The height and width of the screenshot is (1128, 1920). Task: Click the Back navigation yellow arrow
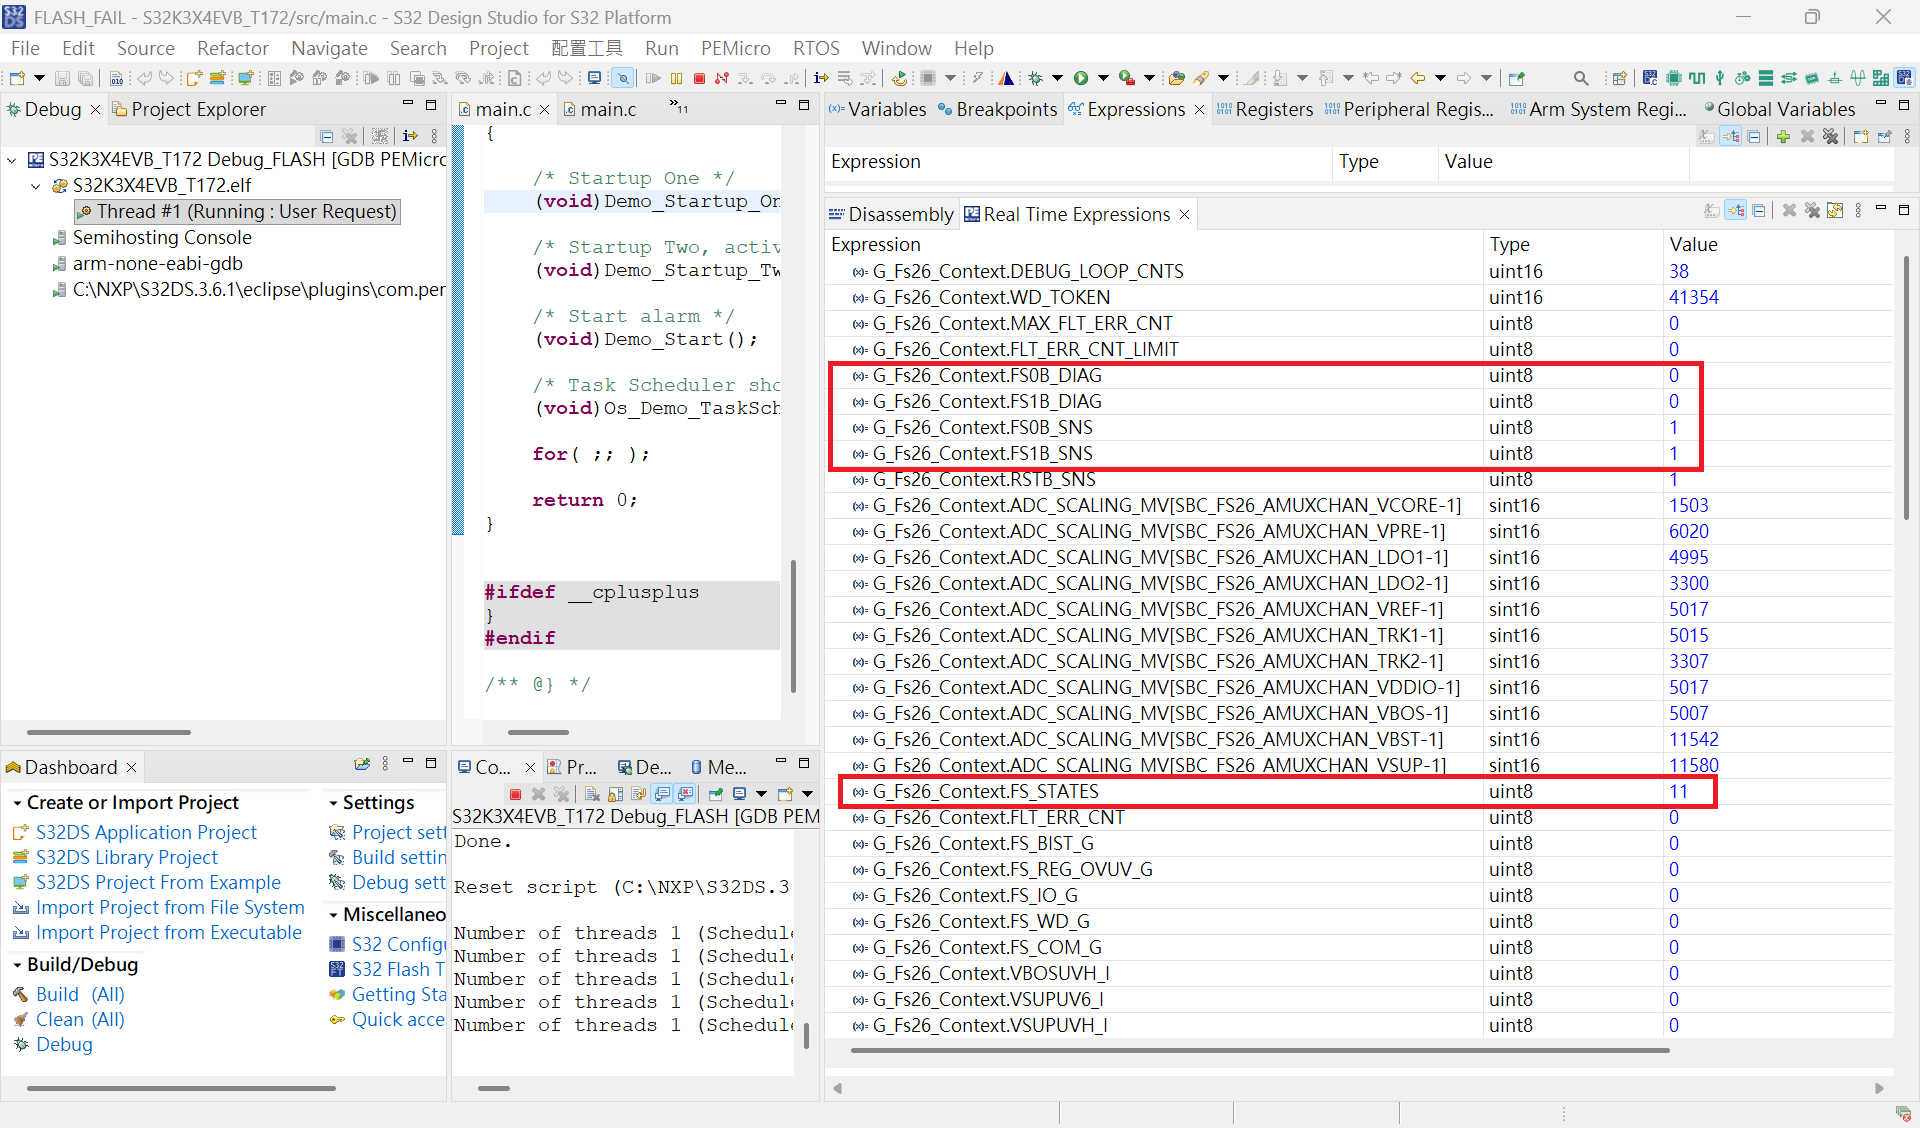(1418, 78)
